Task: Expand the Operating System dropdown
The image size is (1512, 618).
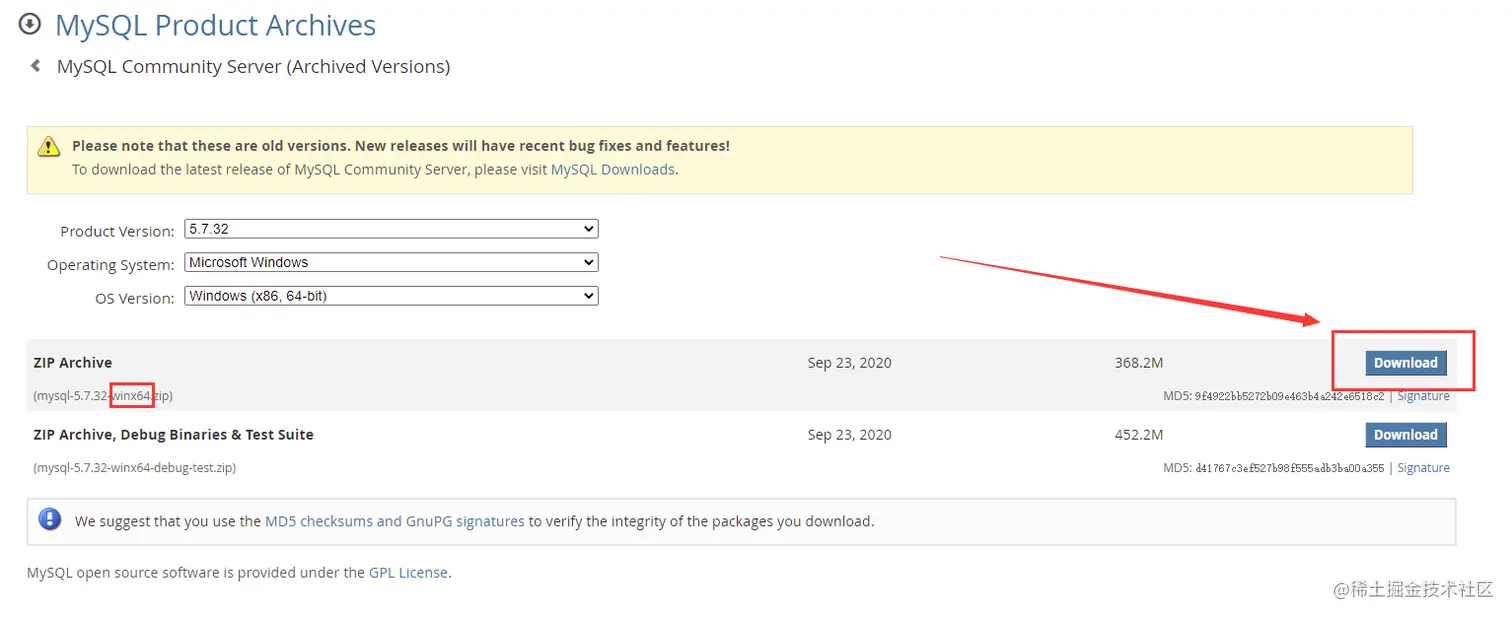Action: (x=391, y=263)
